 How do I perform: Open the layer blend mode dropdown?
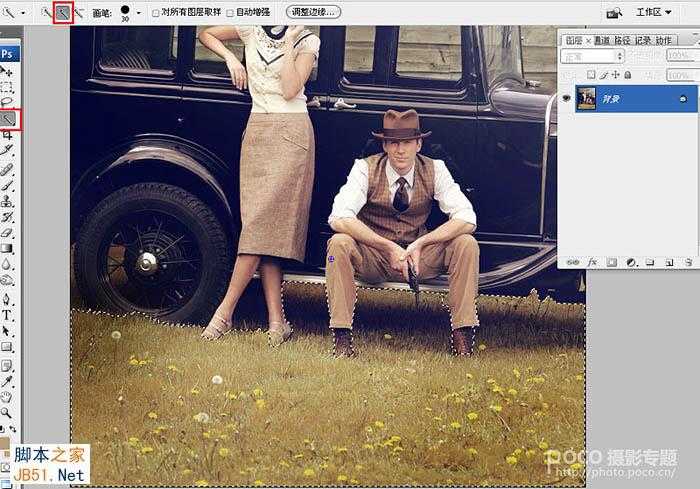click(592, 56)
